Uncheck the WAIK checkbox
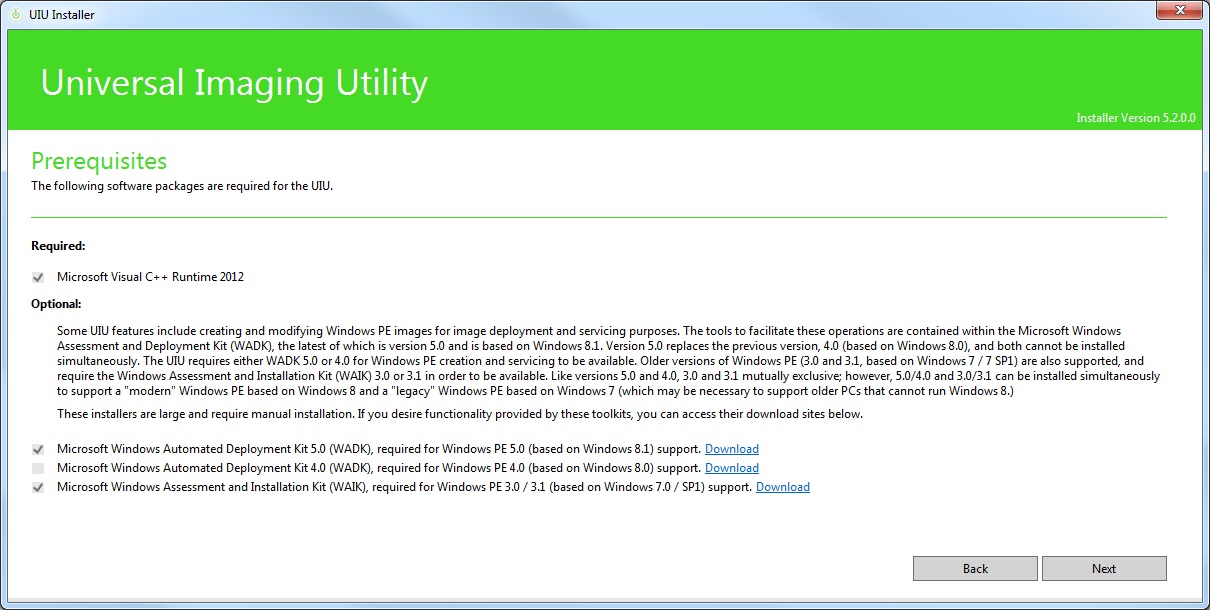This screenshot has width=1210, height=610. [38, 488]
